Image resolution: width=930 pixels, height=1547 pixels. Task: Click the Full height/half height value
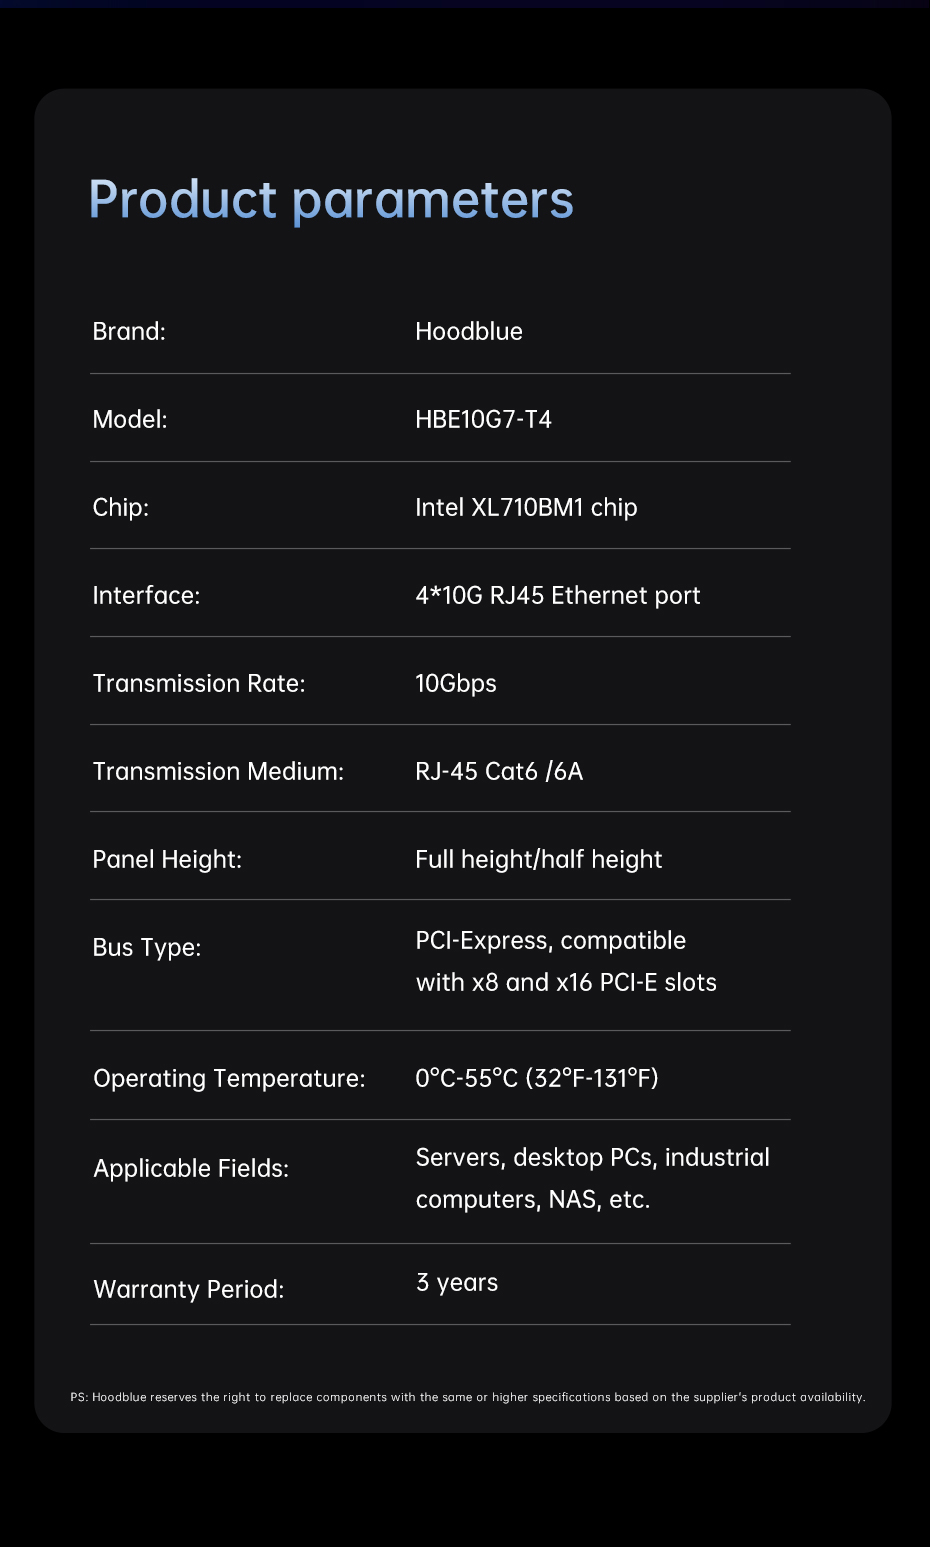(x=538, y=859)
